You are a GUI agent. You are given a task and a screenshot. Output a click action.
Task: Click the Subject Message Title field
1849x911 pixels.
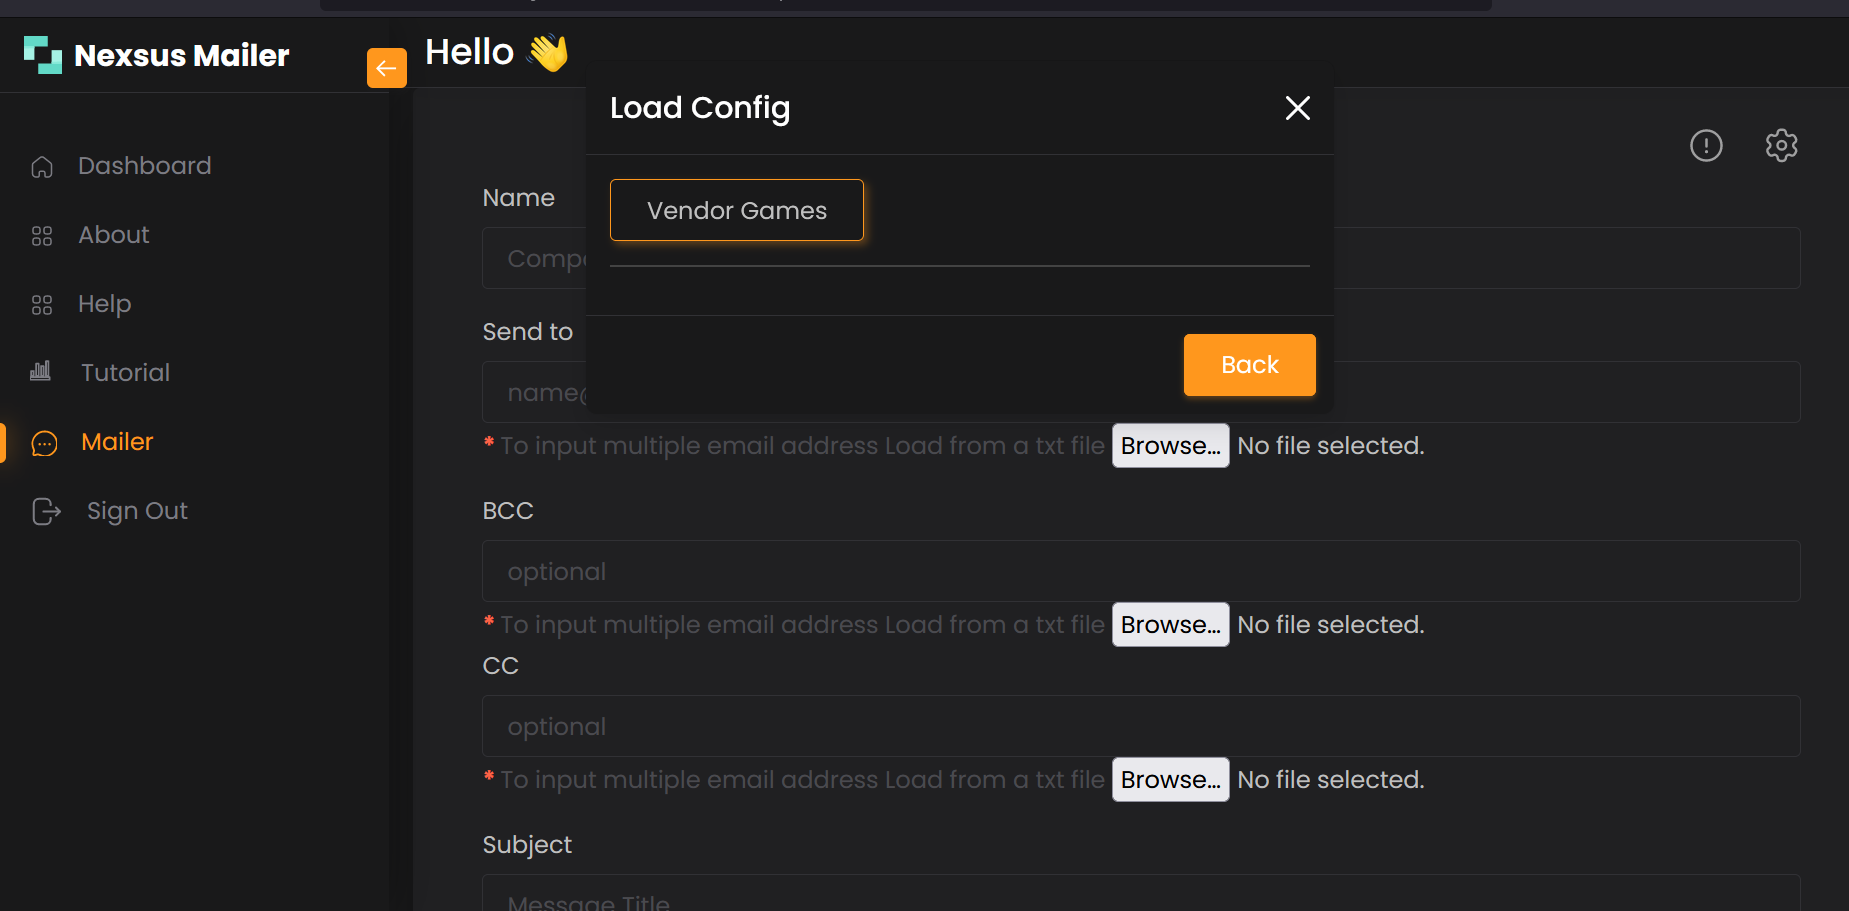point(1141,893)
